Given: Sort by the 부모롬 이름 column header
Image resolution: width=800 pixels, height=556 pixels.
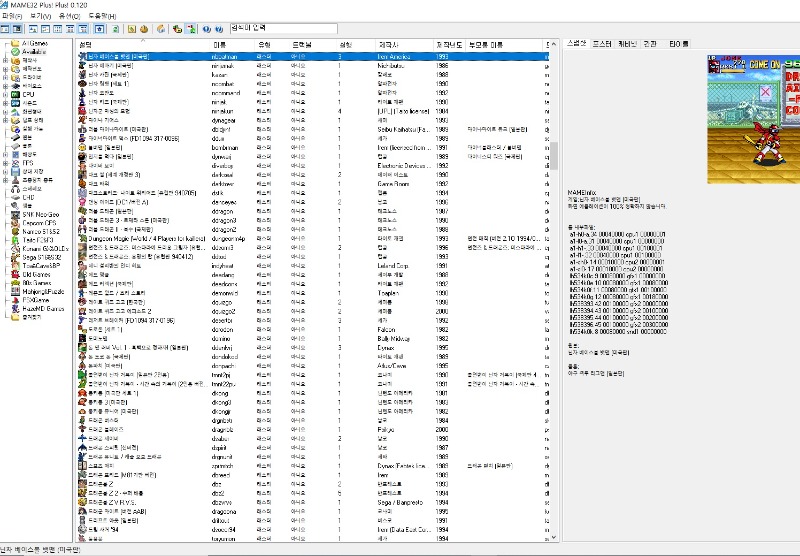Looking at the screenshot, I should [x=504, y=45].
